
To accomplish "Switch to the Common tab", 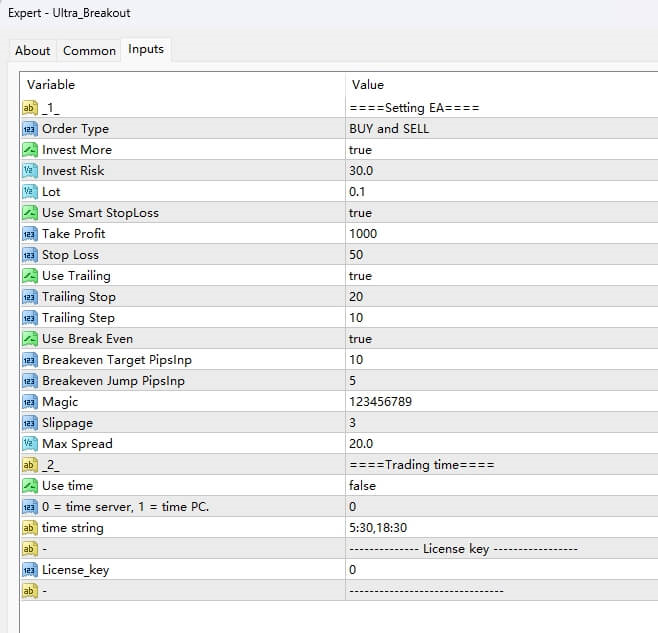I will coord(89,50).
